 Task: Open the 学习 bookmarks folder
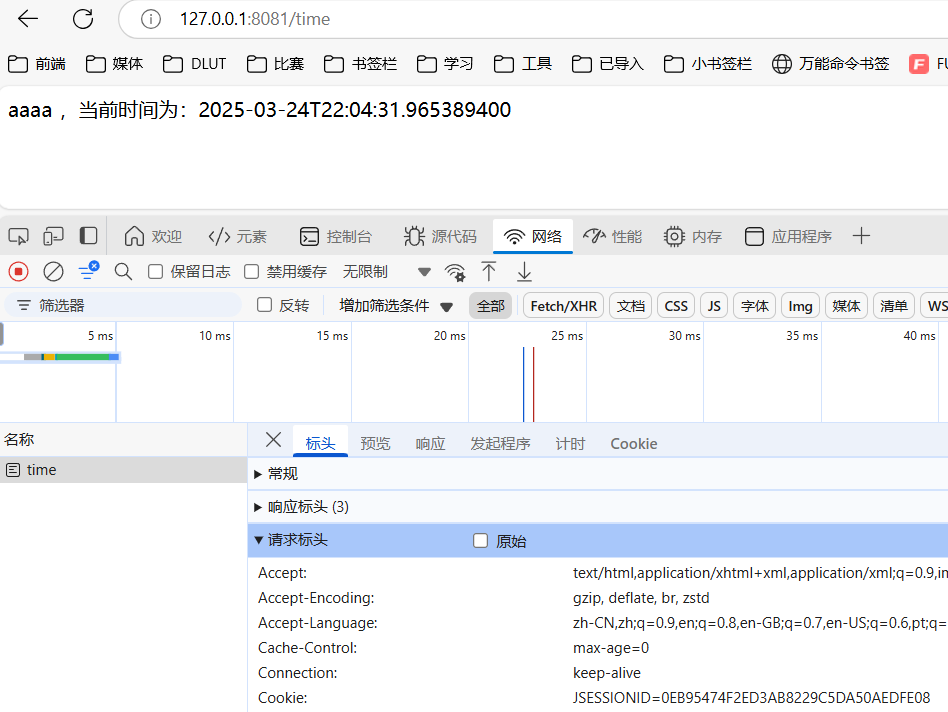[445, 63]
